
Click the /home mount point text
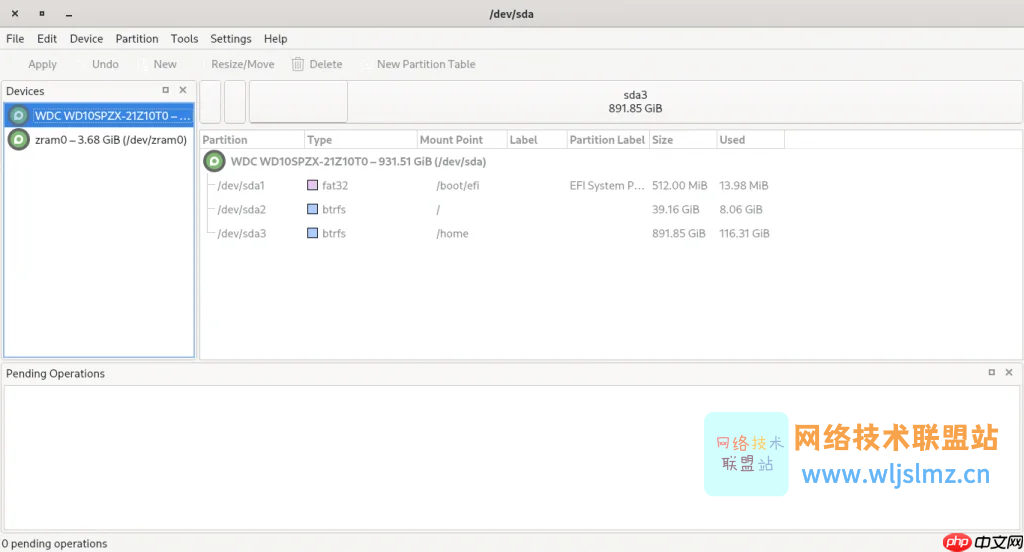453,233
